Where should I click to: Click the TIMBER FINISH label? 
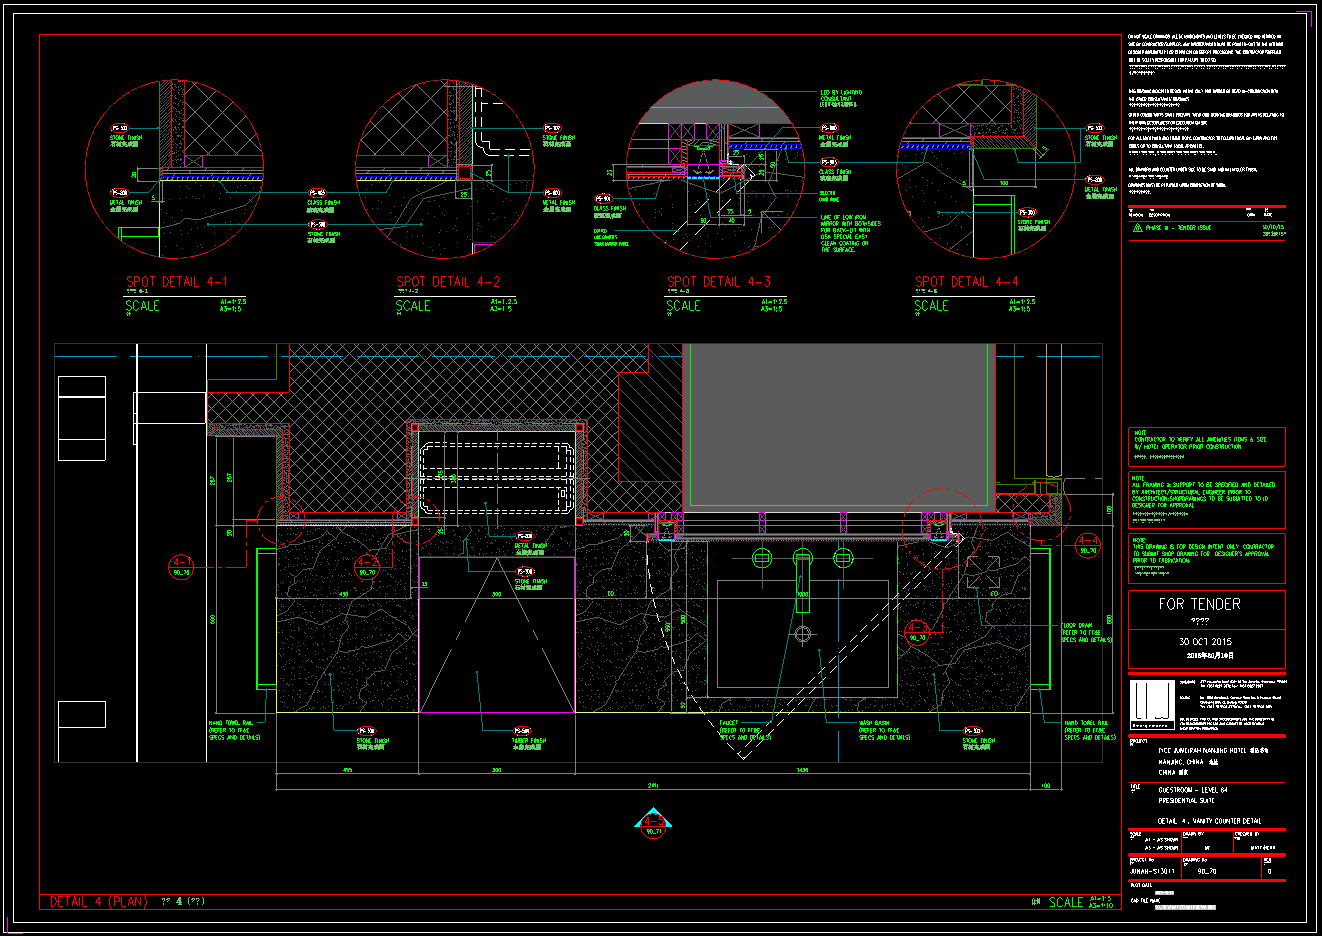[x=529, y=742]
